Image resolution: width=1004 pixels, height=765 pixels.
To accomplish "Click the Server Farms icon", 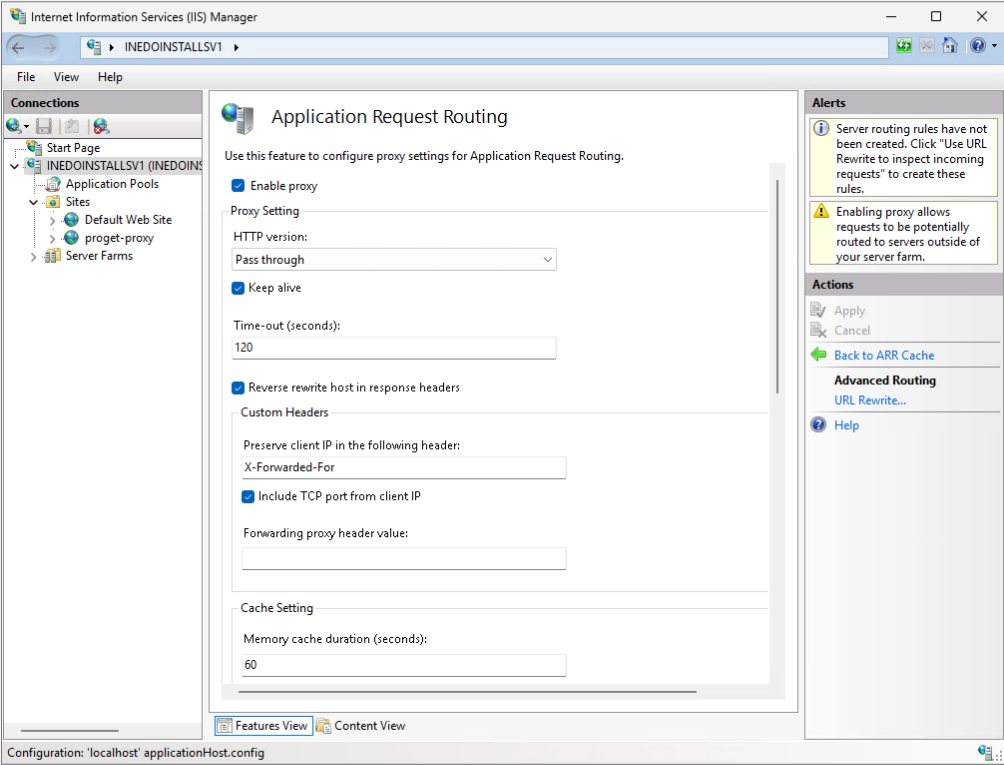I will click(x=53, y=256).
